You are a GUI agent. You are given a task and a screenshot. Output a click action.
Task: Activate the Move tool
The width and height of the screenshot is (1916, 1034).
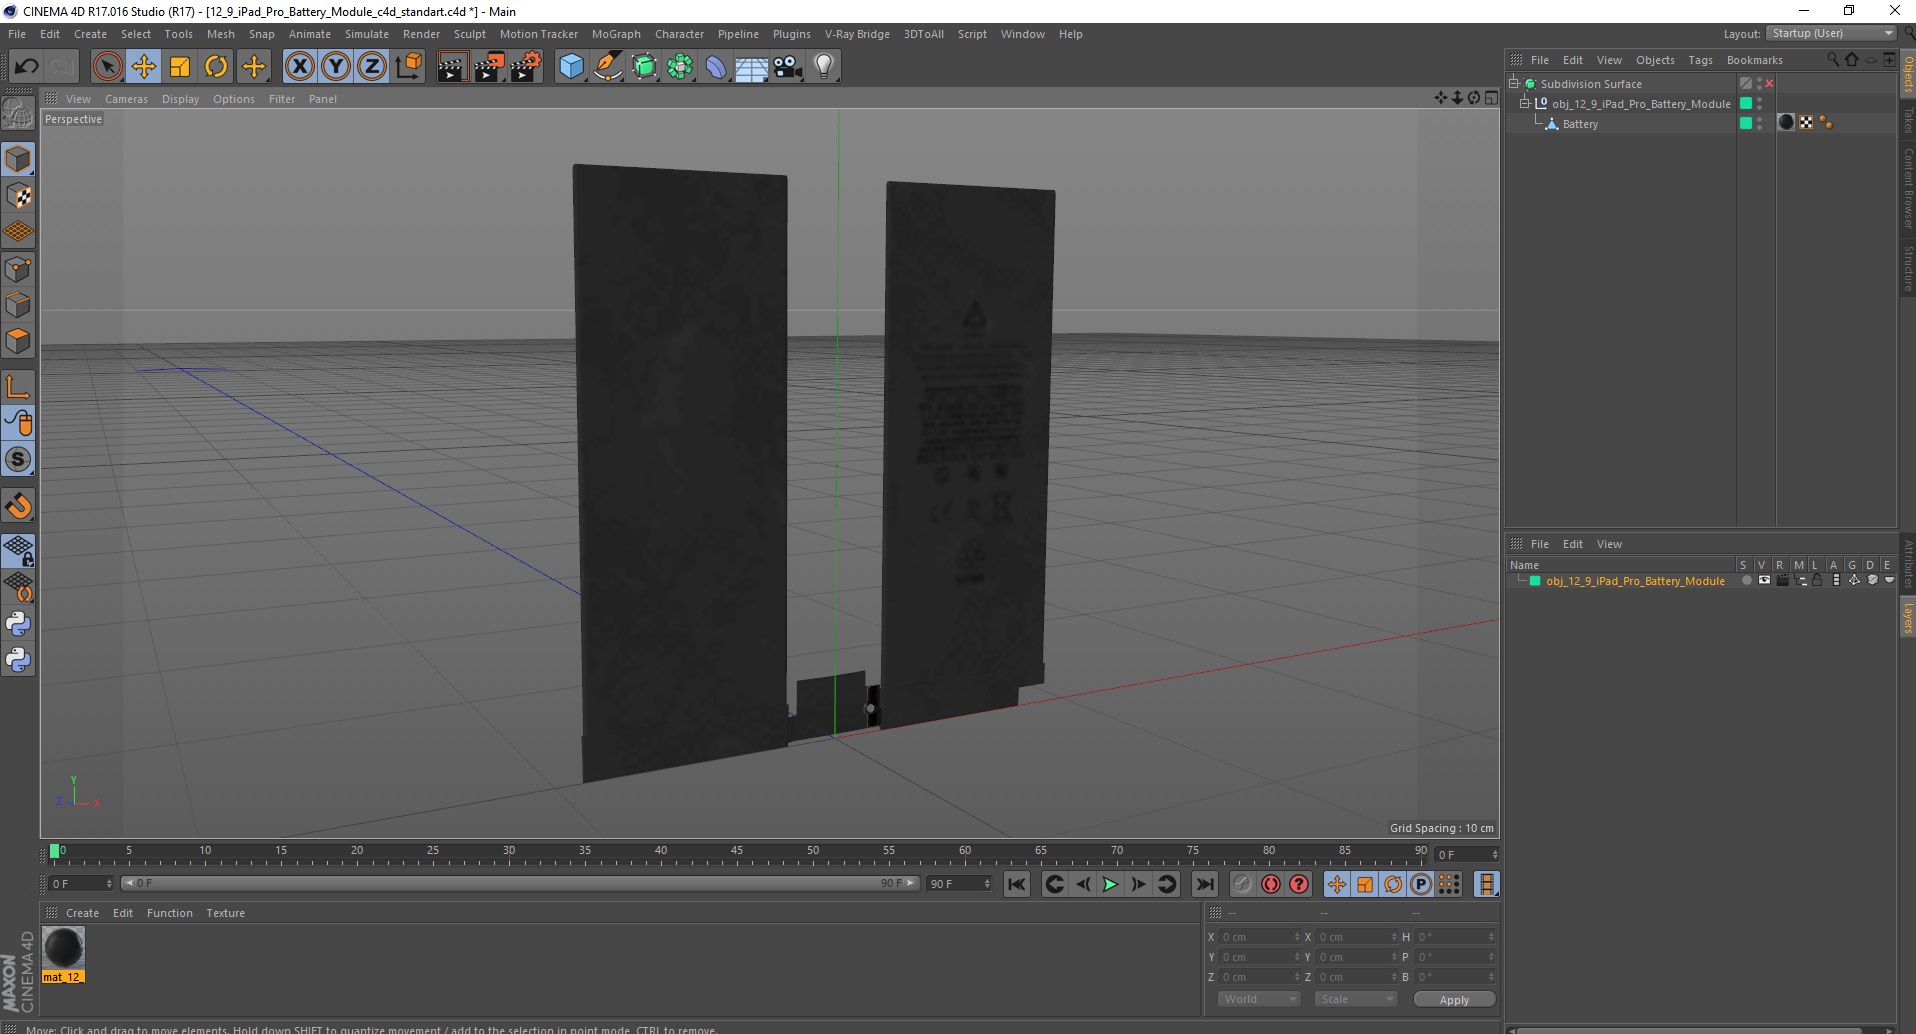[x=144, y=67]
